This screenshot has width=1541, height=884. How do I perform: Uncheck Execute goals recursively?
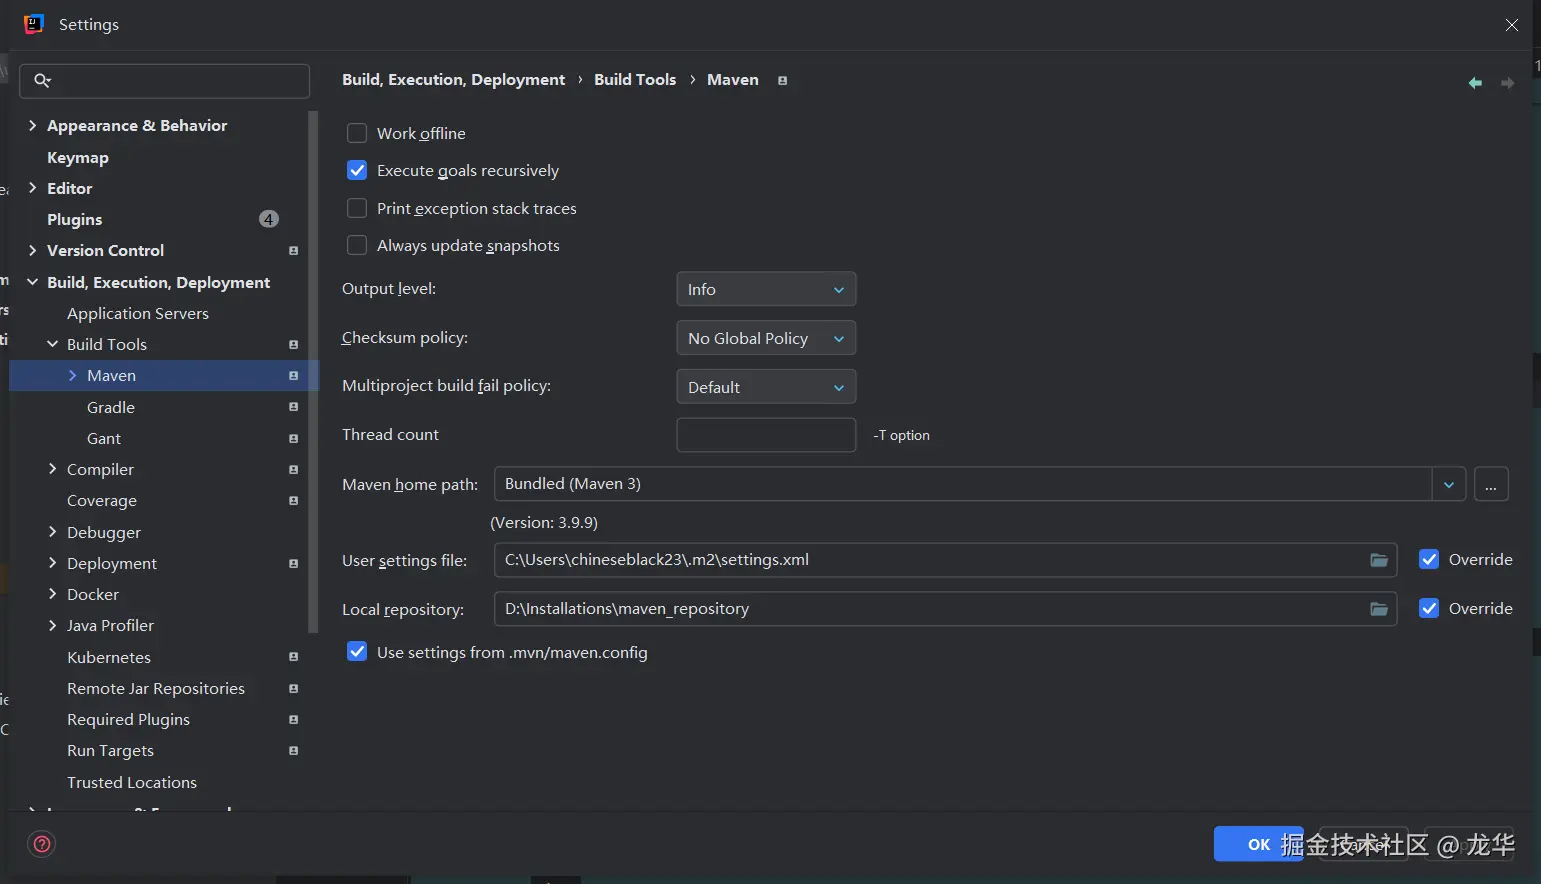tap(357, 170)
